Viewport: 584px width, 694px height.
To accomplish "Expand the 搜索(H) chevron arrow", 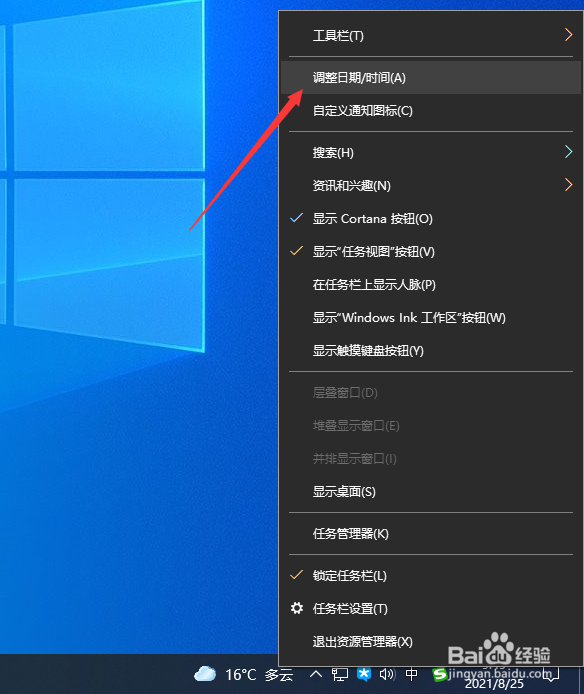I will pos(569,152).
